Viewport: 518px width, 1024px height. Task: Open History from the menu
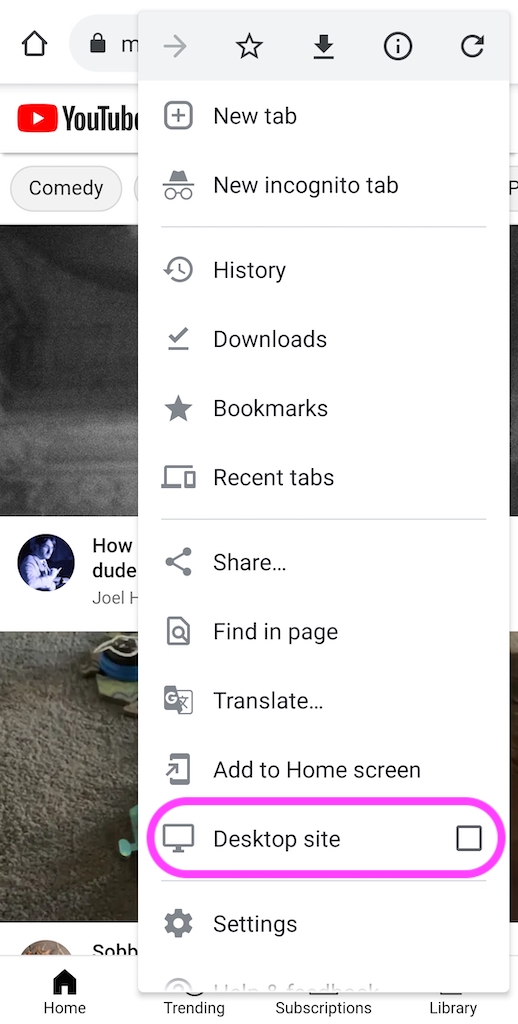(323, 270)
